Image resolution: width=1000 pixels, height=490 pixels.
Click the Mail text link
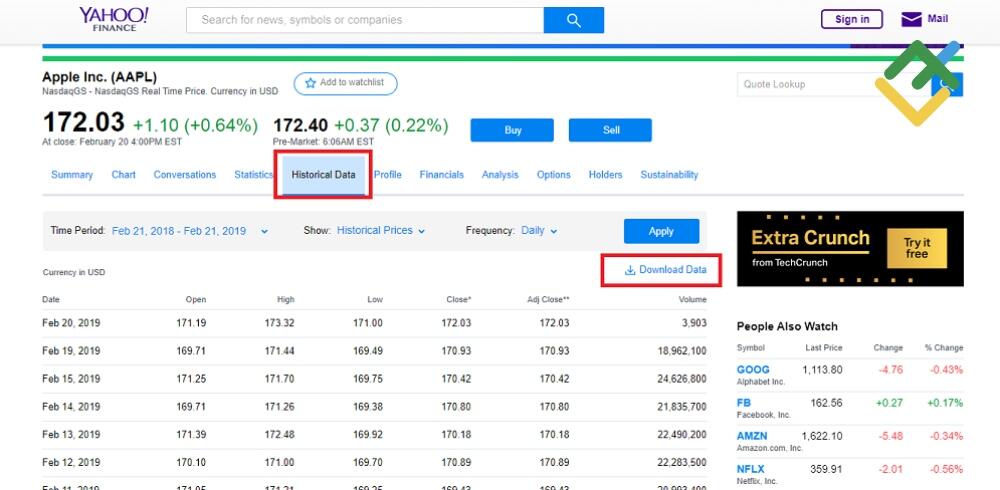click(938, 19)
